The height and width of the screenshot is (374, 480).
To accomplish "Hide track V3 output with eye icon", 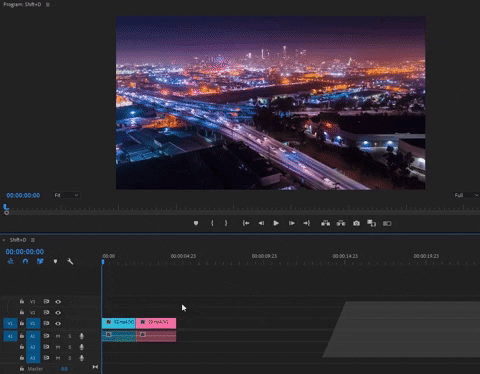I will pyautogui.click(x=58, y=302).
